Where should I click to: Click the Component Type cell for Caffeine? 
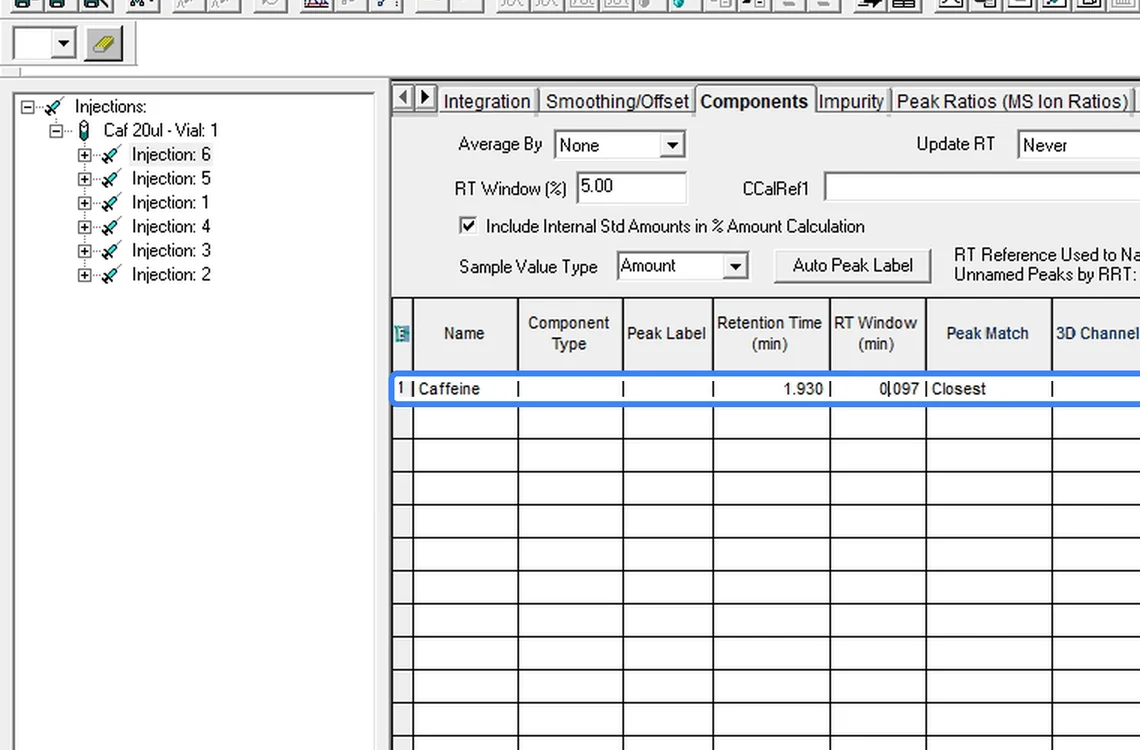pos(570,389)
